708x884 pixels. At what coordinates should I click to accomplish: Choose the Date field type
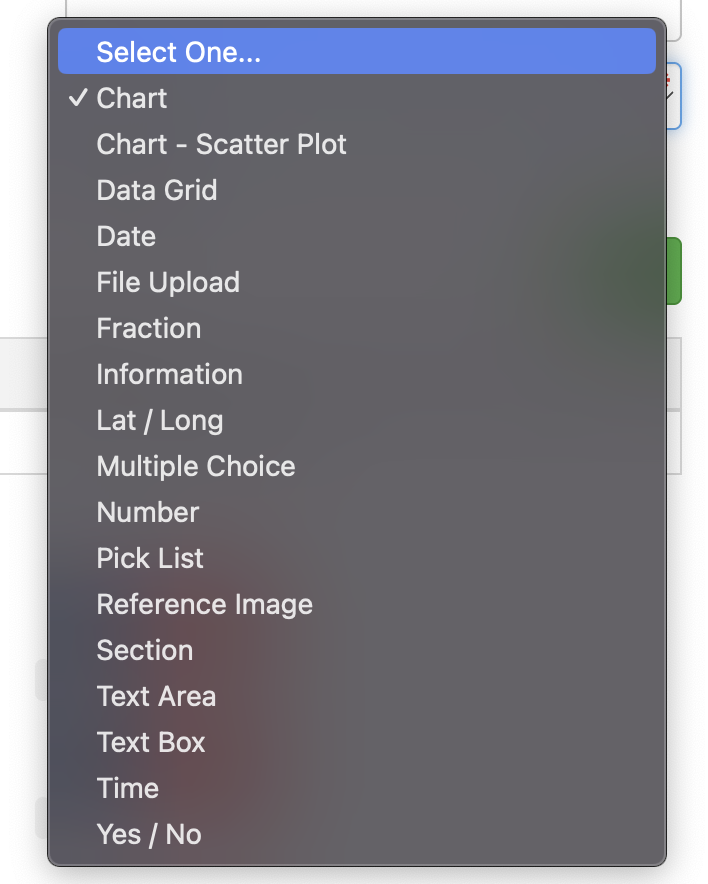[126, 236]
